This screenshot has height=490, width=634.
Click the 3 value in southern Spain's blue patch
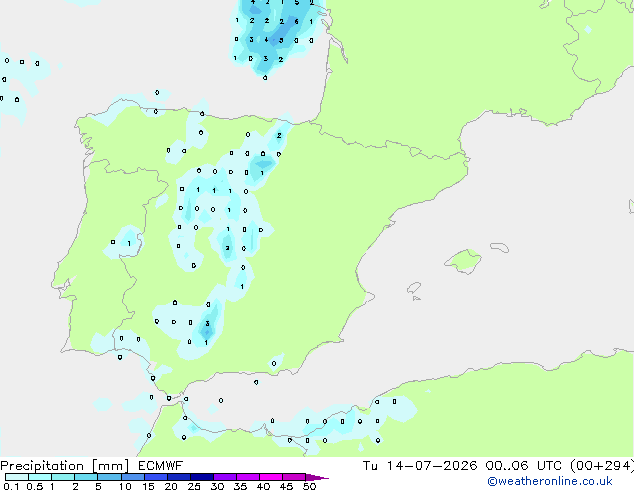(x=207, y=323)
